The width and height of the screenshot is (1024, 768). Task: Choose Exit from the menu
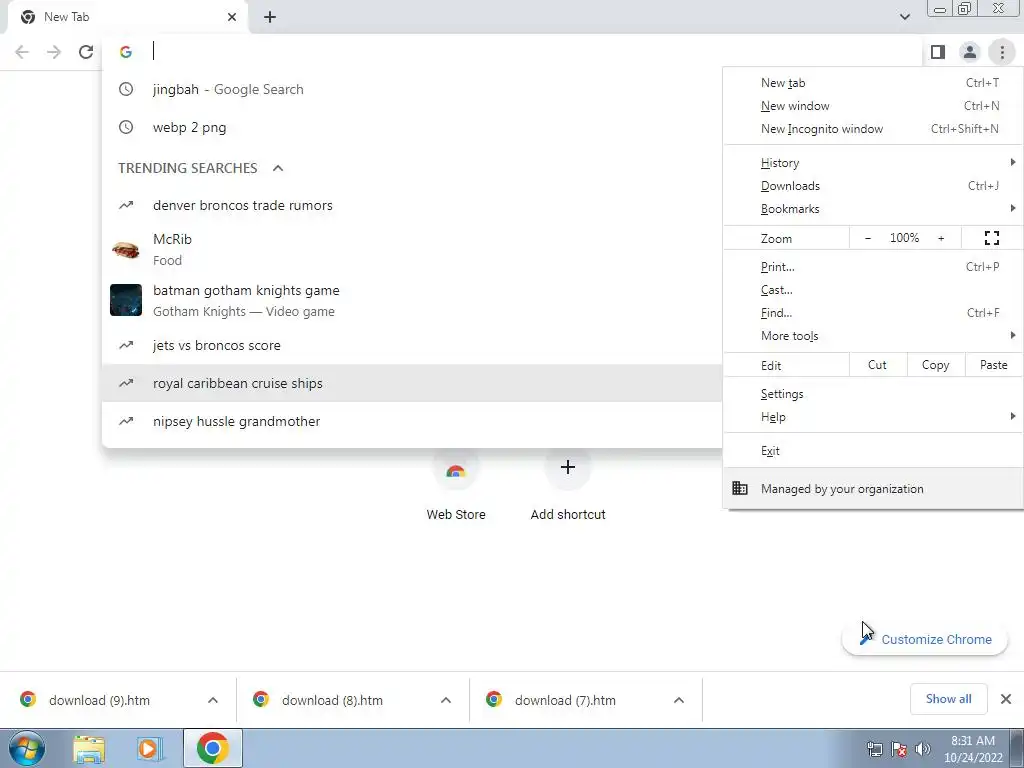tap(873, 451)
